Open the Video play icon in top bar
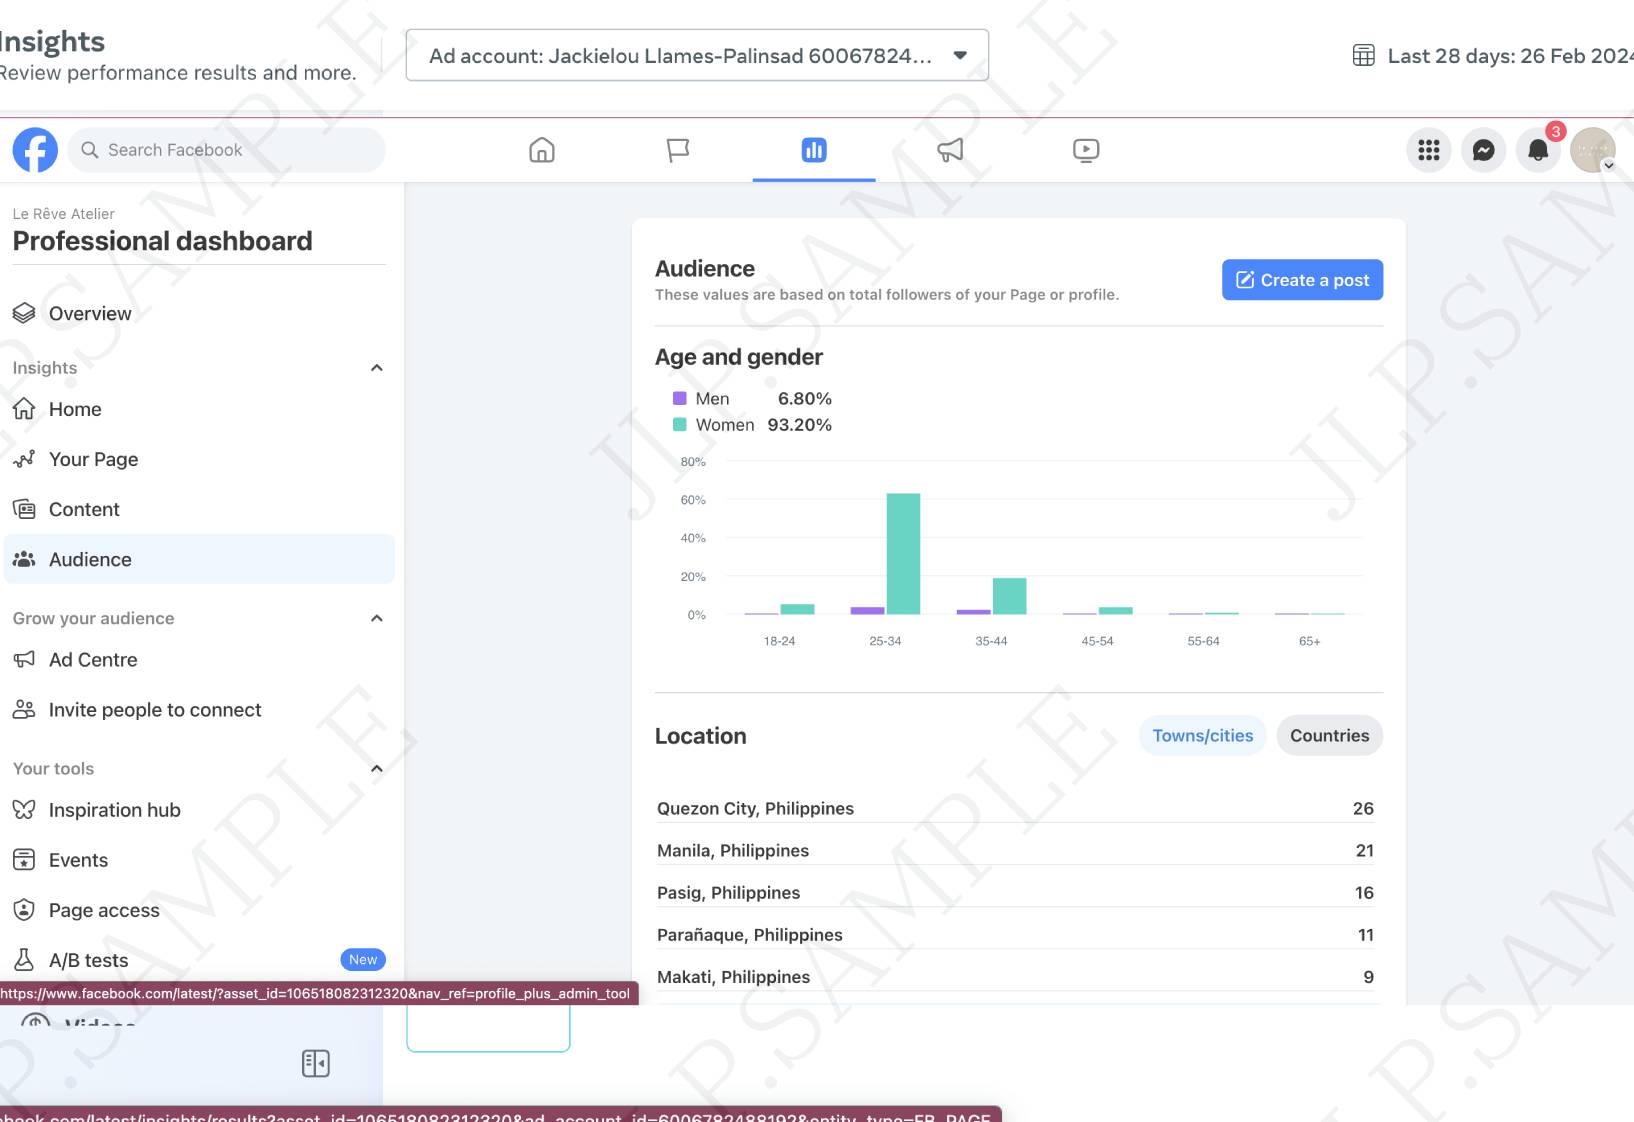The height and width of the screenshot is (1122, 1634). (x=1086, y=150)
